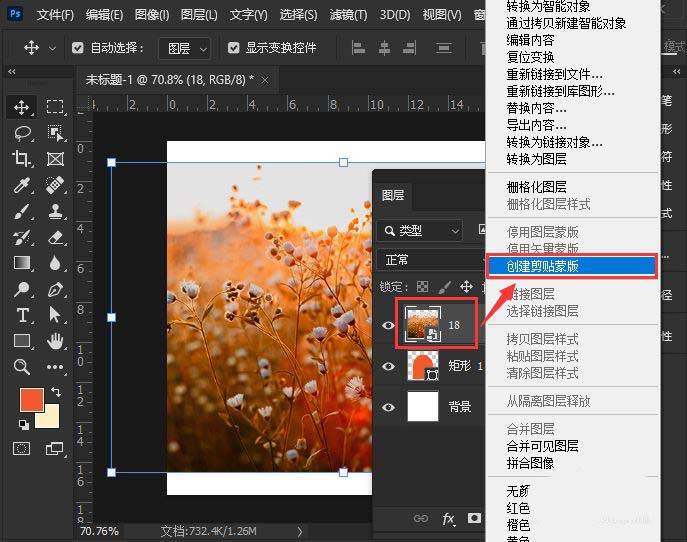Close the 未标题-1 document tab
Screen dimensions: 687x542
click(265, 80)
